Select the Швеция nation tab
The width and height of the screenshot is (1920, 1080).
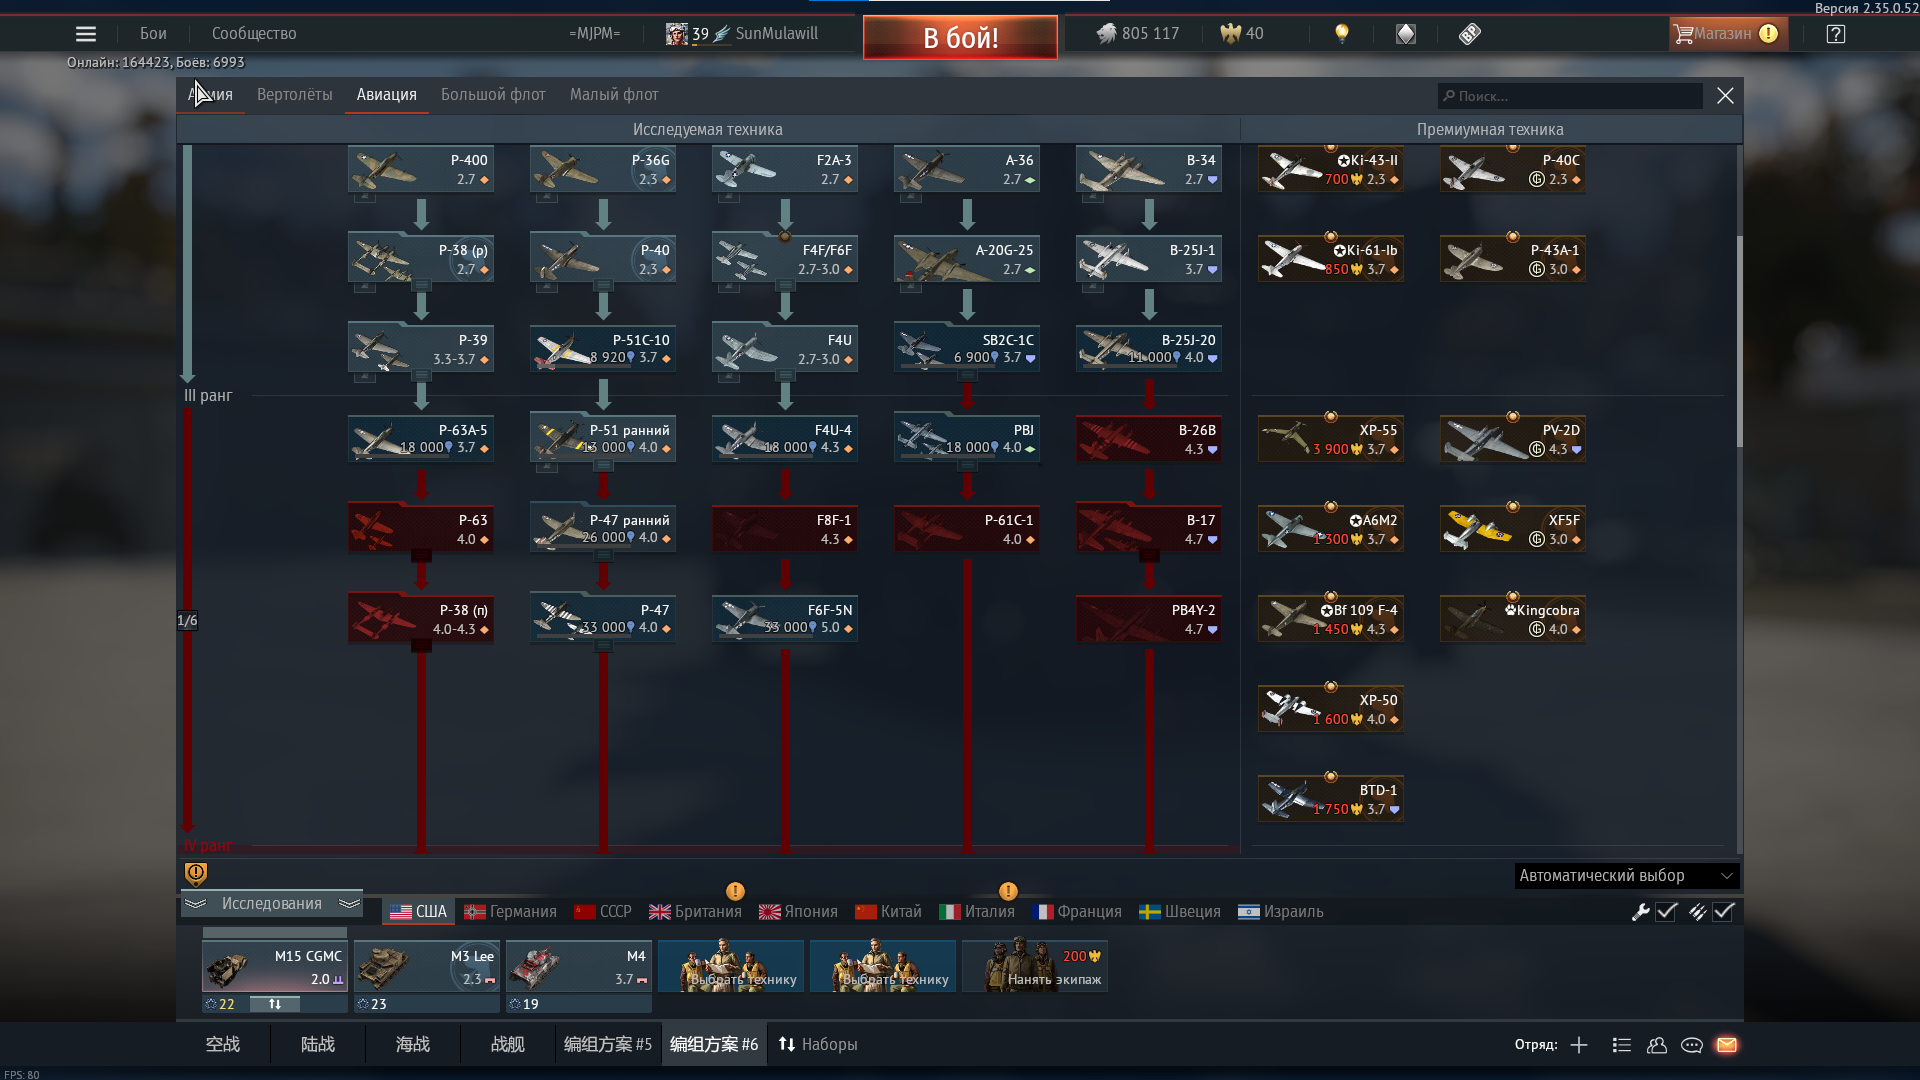pos(1180,912)
